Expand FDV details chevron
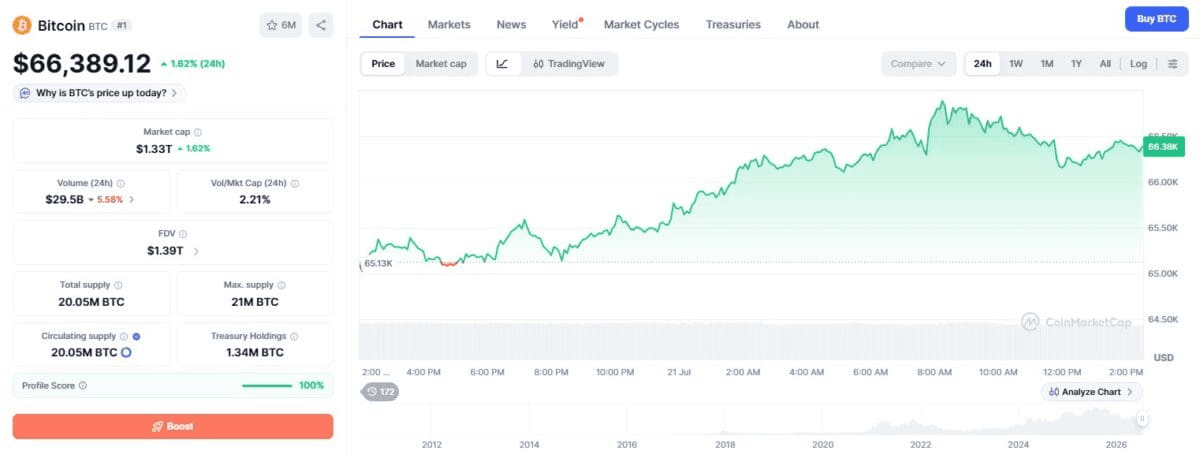 (196, 251)
